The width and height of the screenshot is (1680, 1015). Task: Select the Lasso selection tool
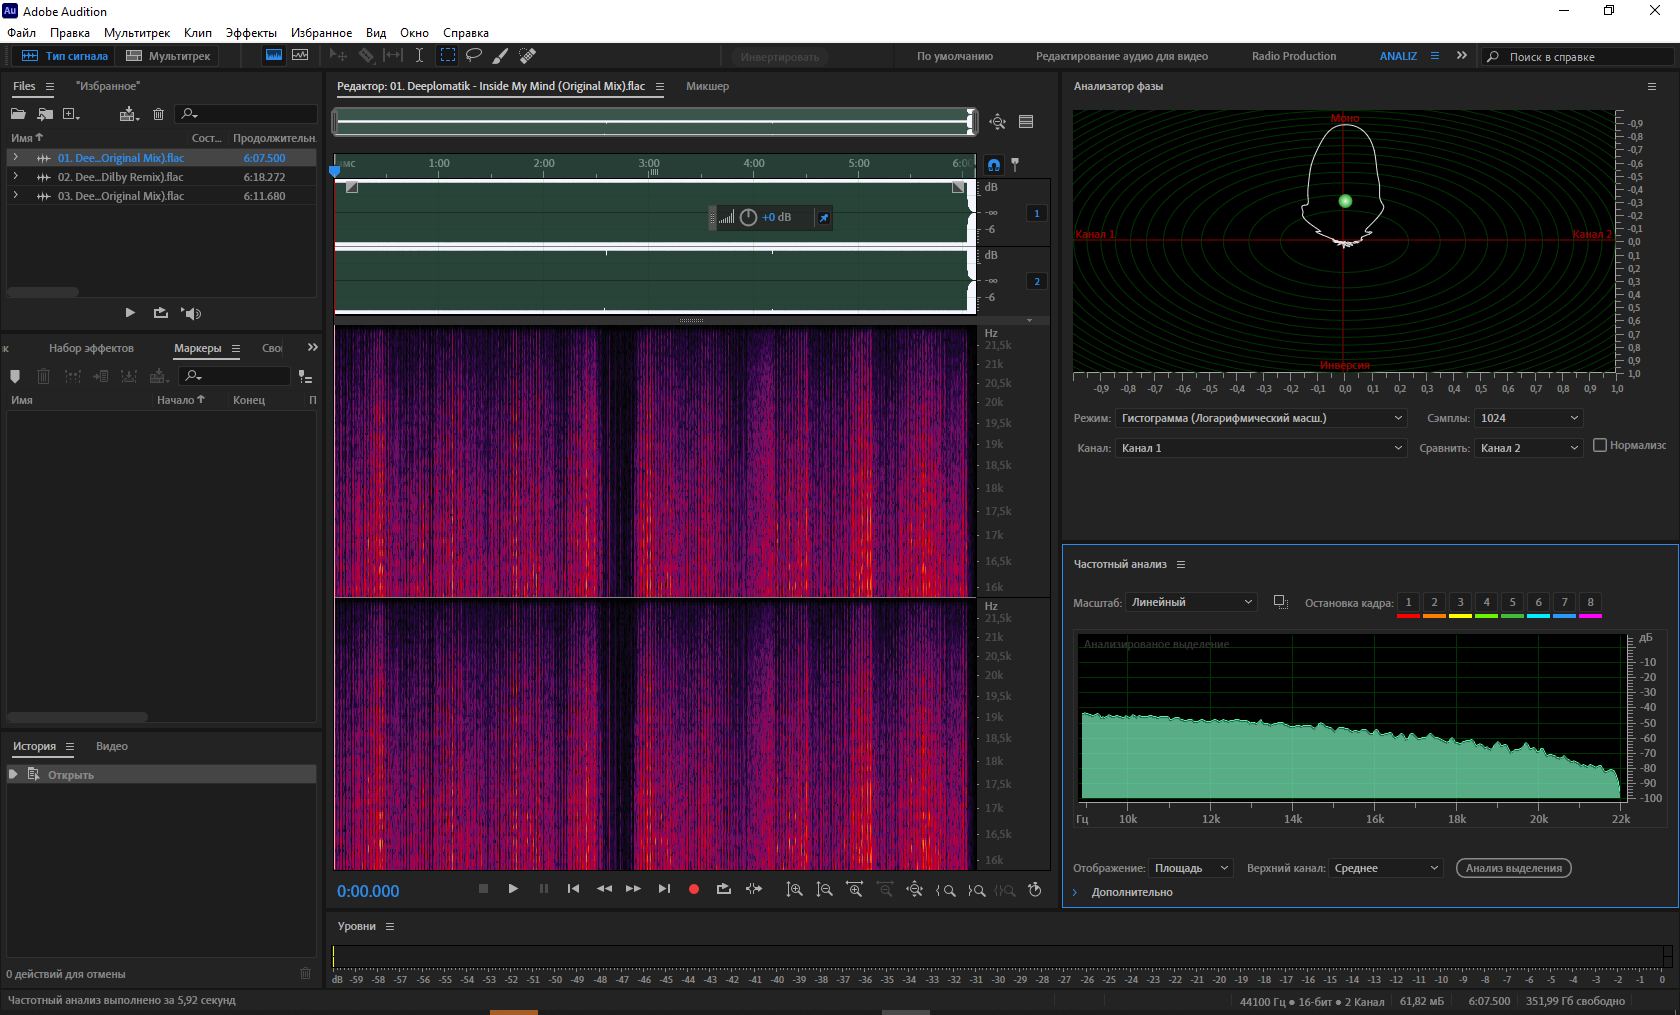(474, 56)
